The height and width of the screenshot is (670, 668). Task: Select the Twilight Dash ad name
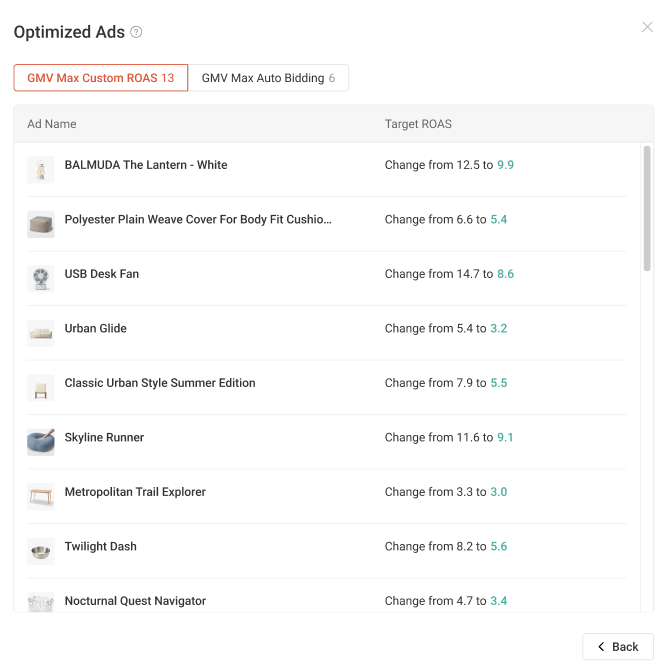pos(100,547)
